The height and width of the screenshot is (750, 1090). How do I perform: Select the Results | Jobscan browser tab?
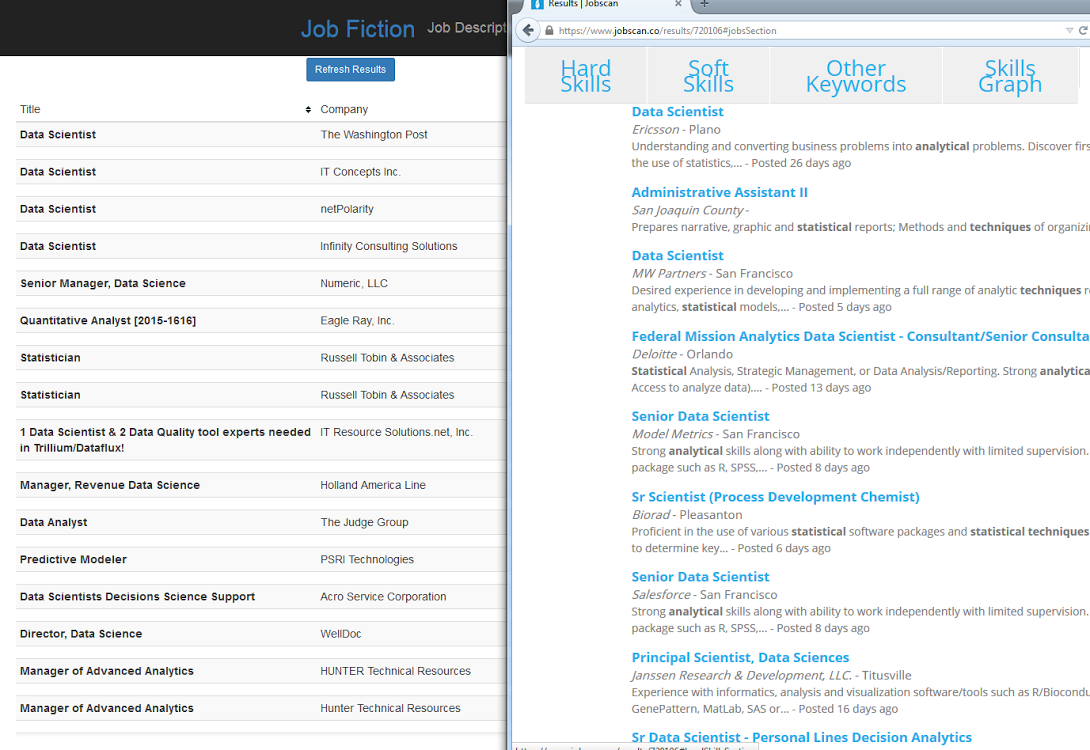pos(605,4)
